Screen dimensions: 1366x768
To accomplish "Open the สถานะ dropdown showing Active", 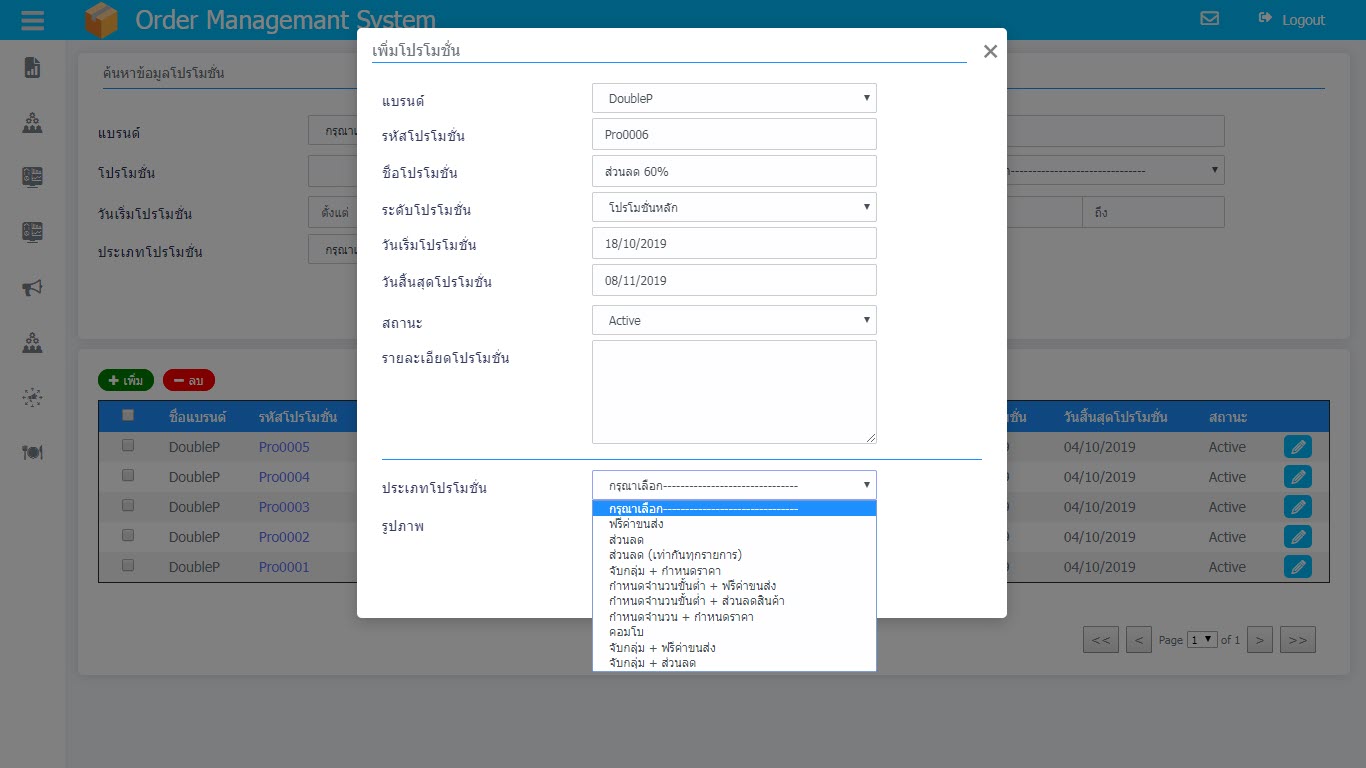I will tap(734, 320).
